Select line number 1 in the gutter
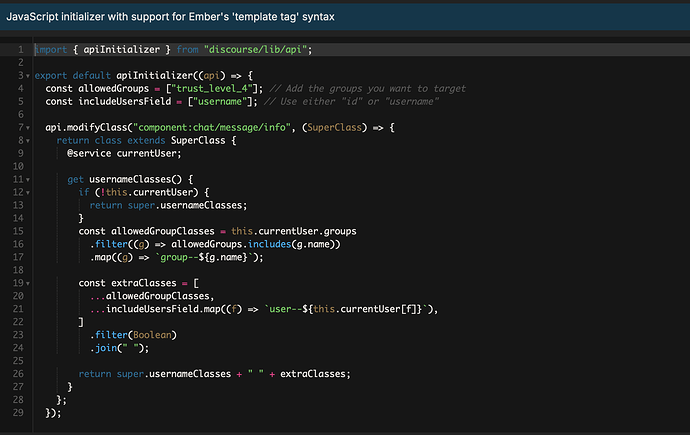This screenshot has height=435, width=690. pos(21,50)
